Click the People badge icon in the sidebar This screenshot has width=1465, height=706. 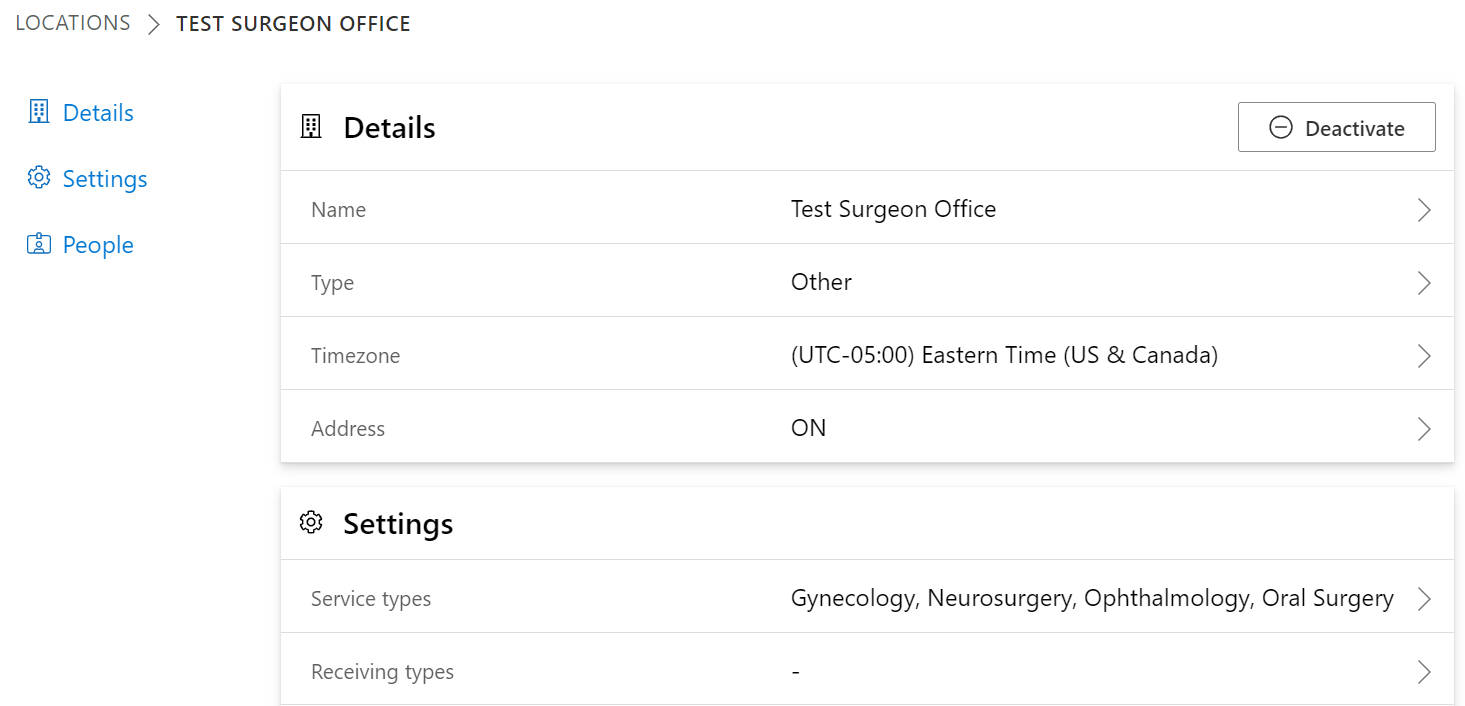[x=37, y=244]
